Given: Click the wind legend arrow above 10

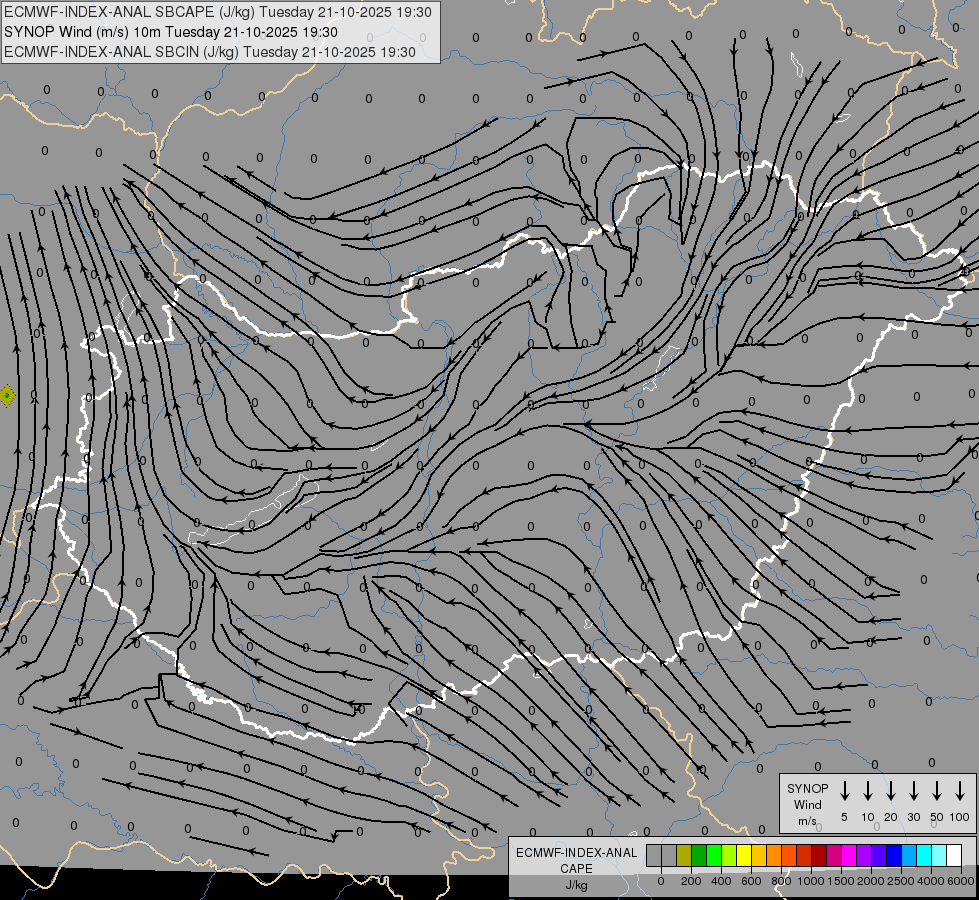Looking at the screenshot, I should pos(868,791).
